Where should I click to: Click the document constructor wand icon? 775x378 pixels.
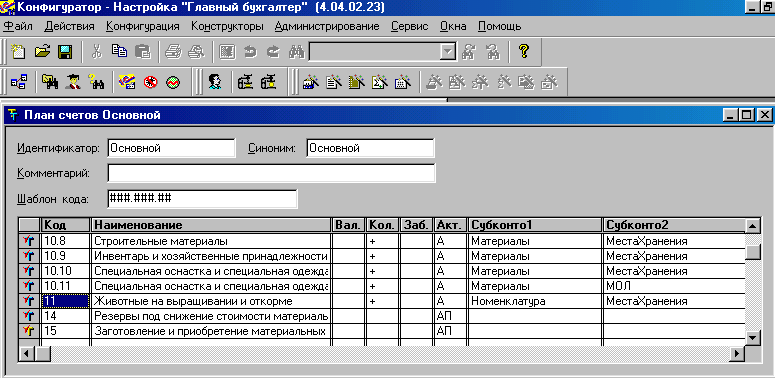click(334, 82)
